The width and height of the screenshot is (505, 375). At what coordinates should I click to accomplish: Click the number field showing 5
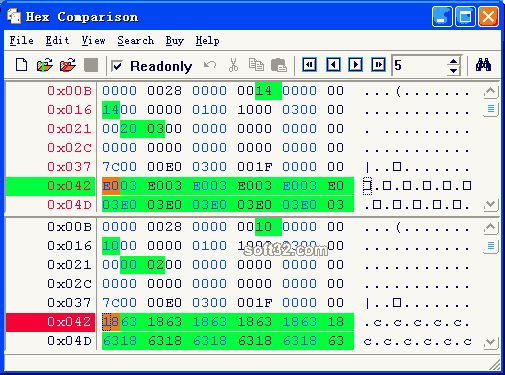420,65
